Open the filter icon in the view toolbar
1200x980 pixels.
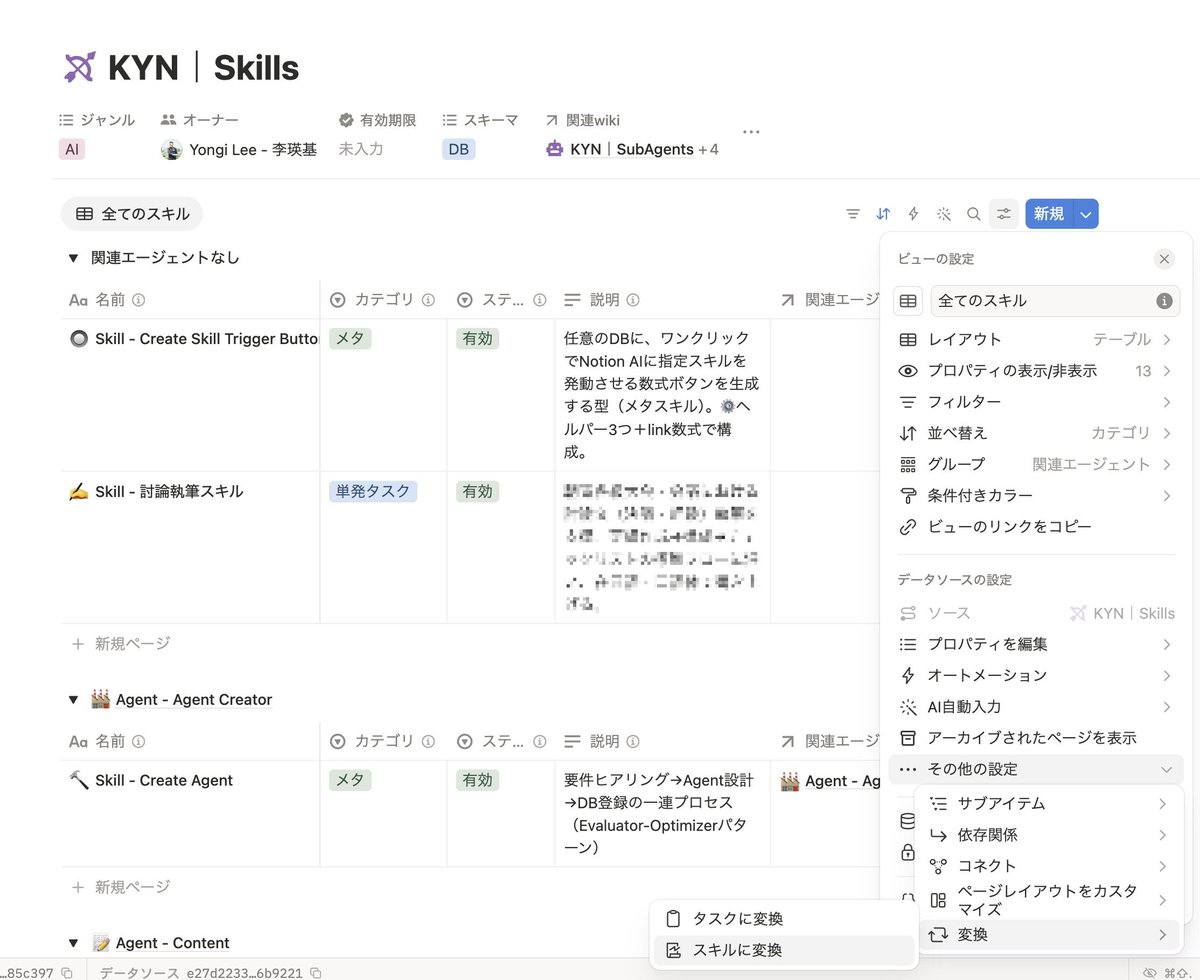pyautogui.click(x=853, y=213)
